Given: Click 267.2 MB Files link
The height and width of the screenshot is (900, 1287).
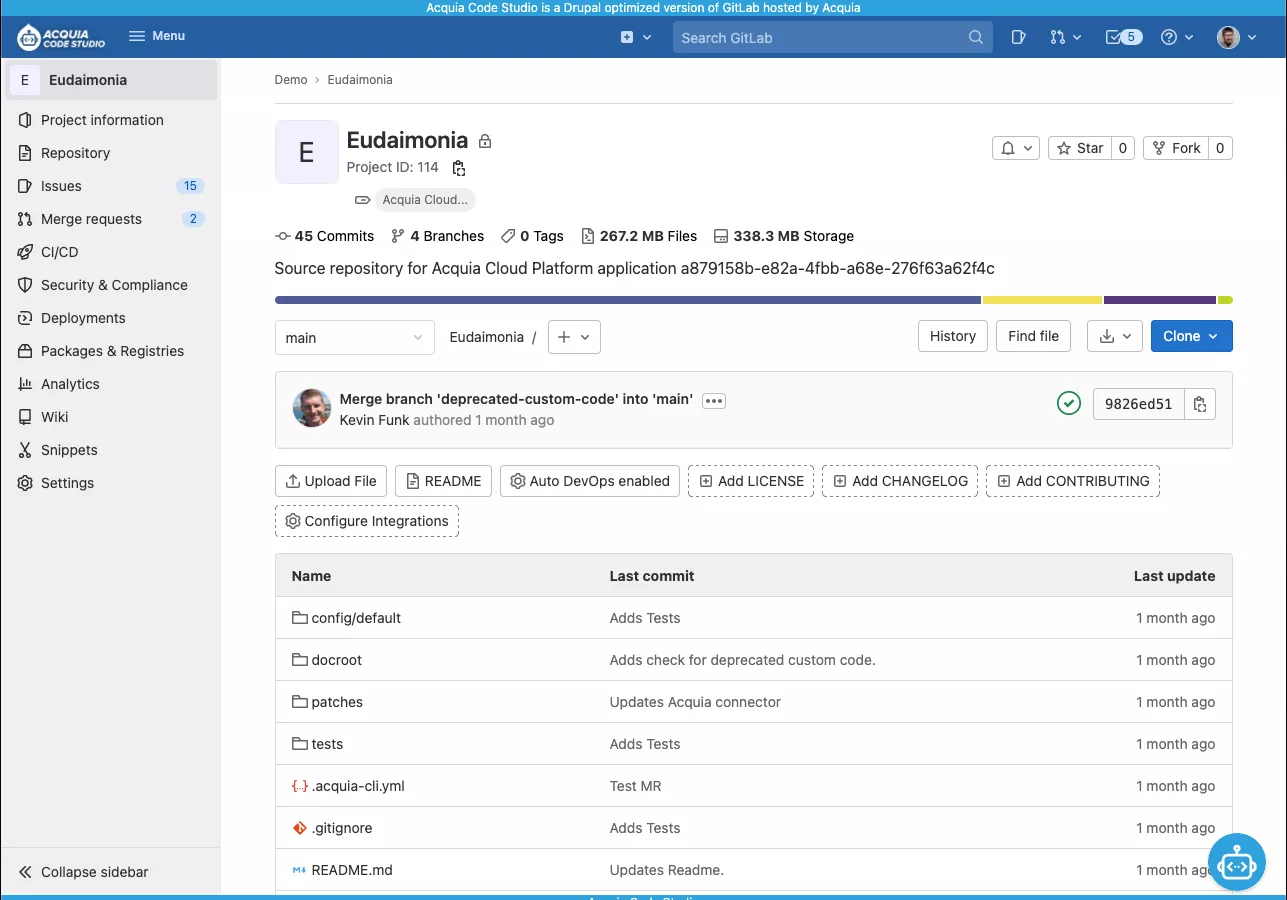Looking at the screenshot, I should click(x=640, y=236).
